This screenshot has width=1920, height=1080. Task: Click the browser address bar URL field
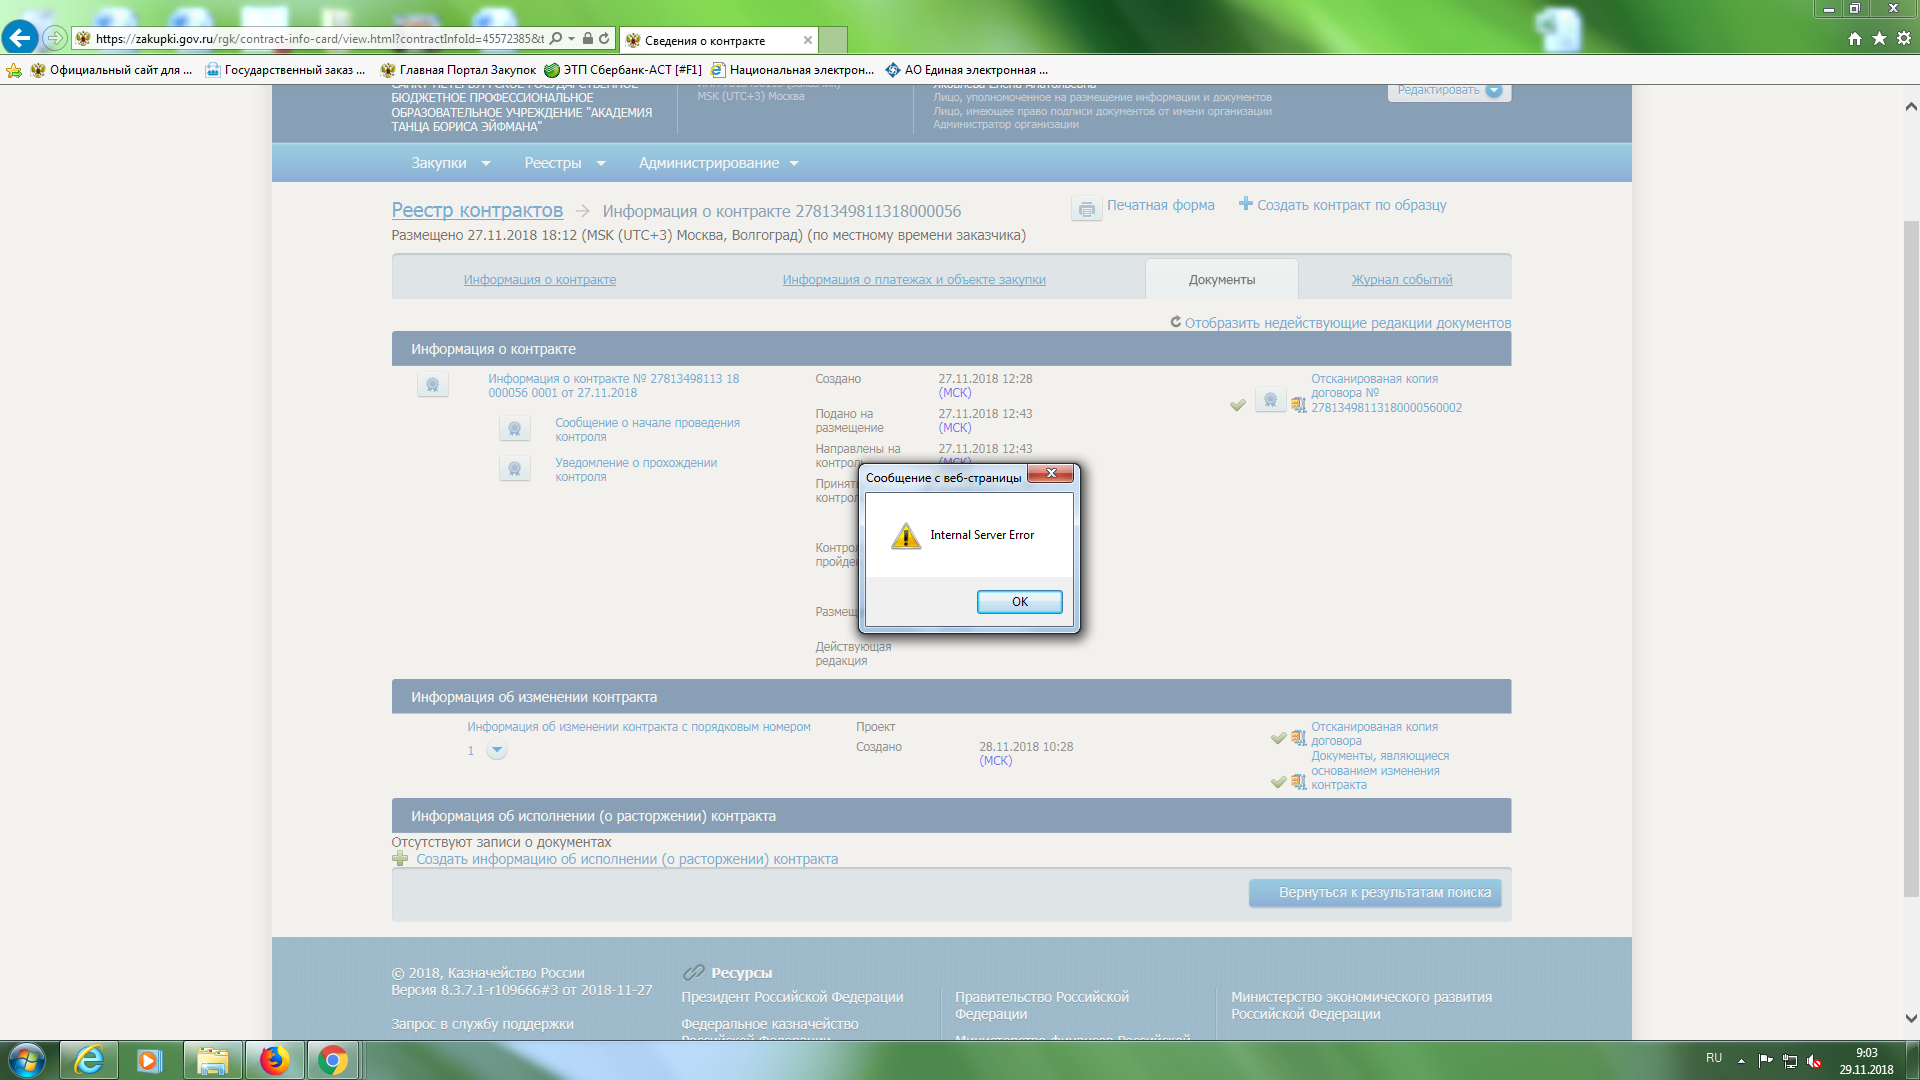320,39
